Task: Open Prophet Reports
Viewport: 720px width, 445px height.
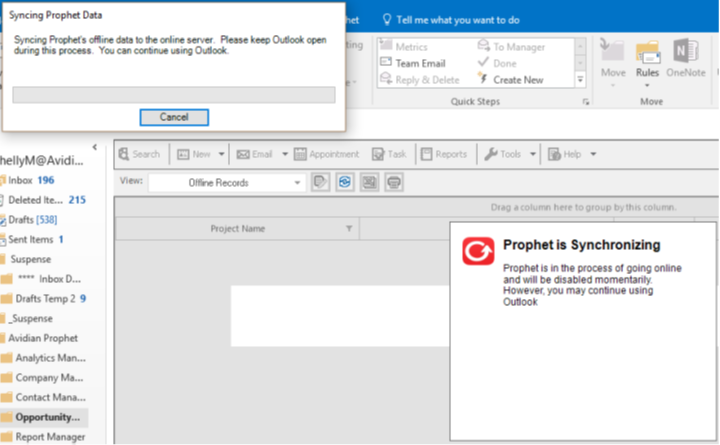Action: coord(444,154)
